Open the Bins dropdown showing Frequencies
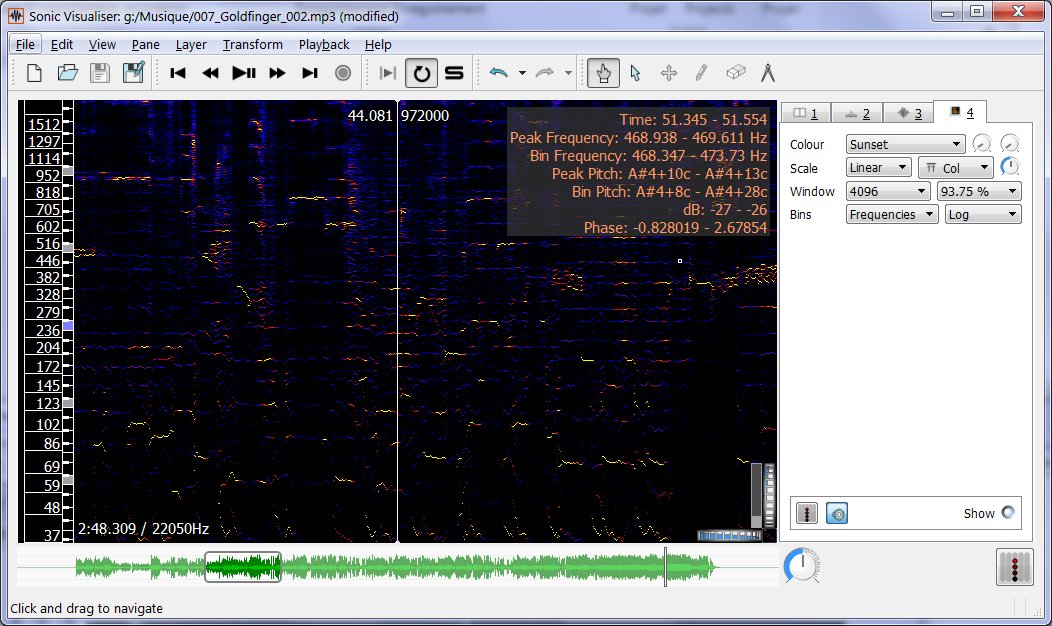1052x626 pixels. 892,215
